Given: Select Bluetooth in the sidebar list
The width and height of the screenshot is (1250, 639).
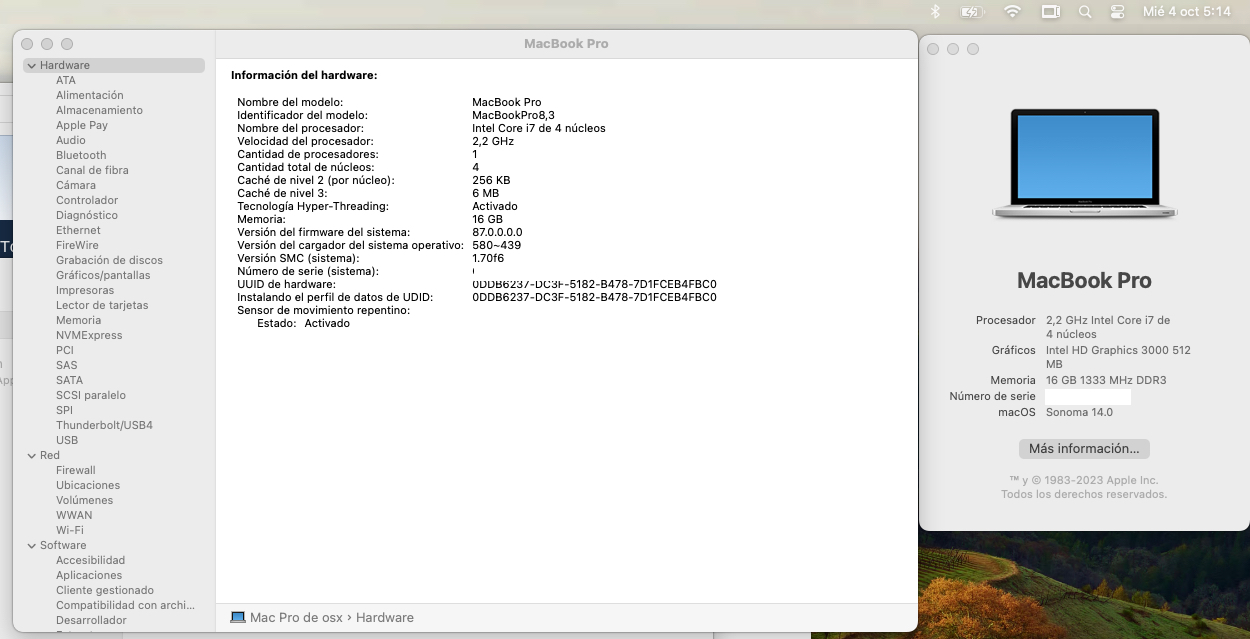Looking at the screenshot, I should point(81,155).
